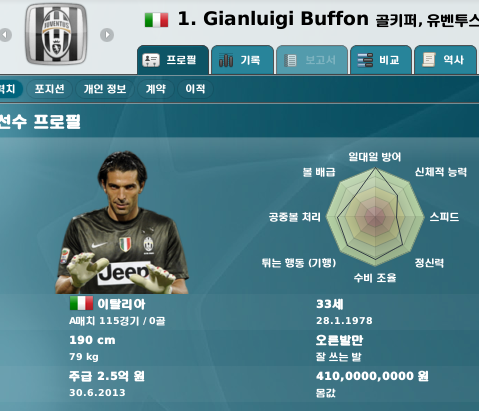Screen dimensions: 479x411
Task: Click the bar chart icon on 기록 tab
Action: 226,60
